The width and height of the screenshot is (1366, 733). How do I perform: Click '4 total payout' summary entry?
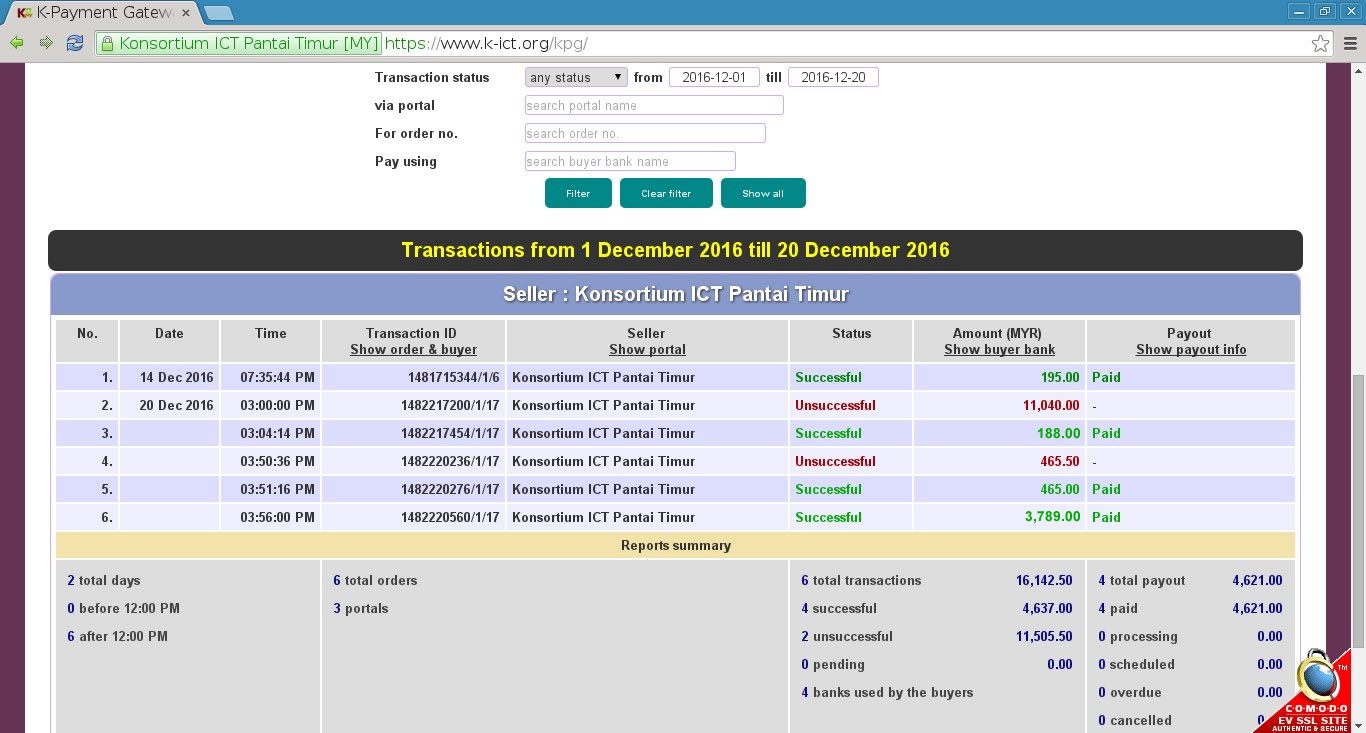point(1142,580)
